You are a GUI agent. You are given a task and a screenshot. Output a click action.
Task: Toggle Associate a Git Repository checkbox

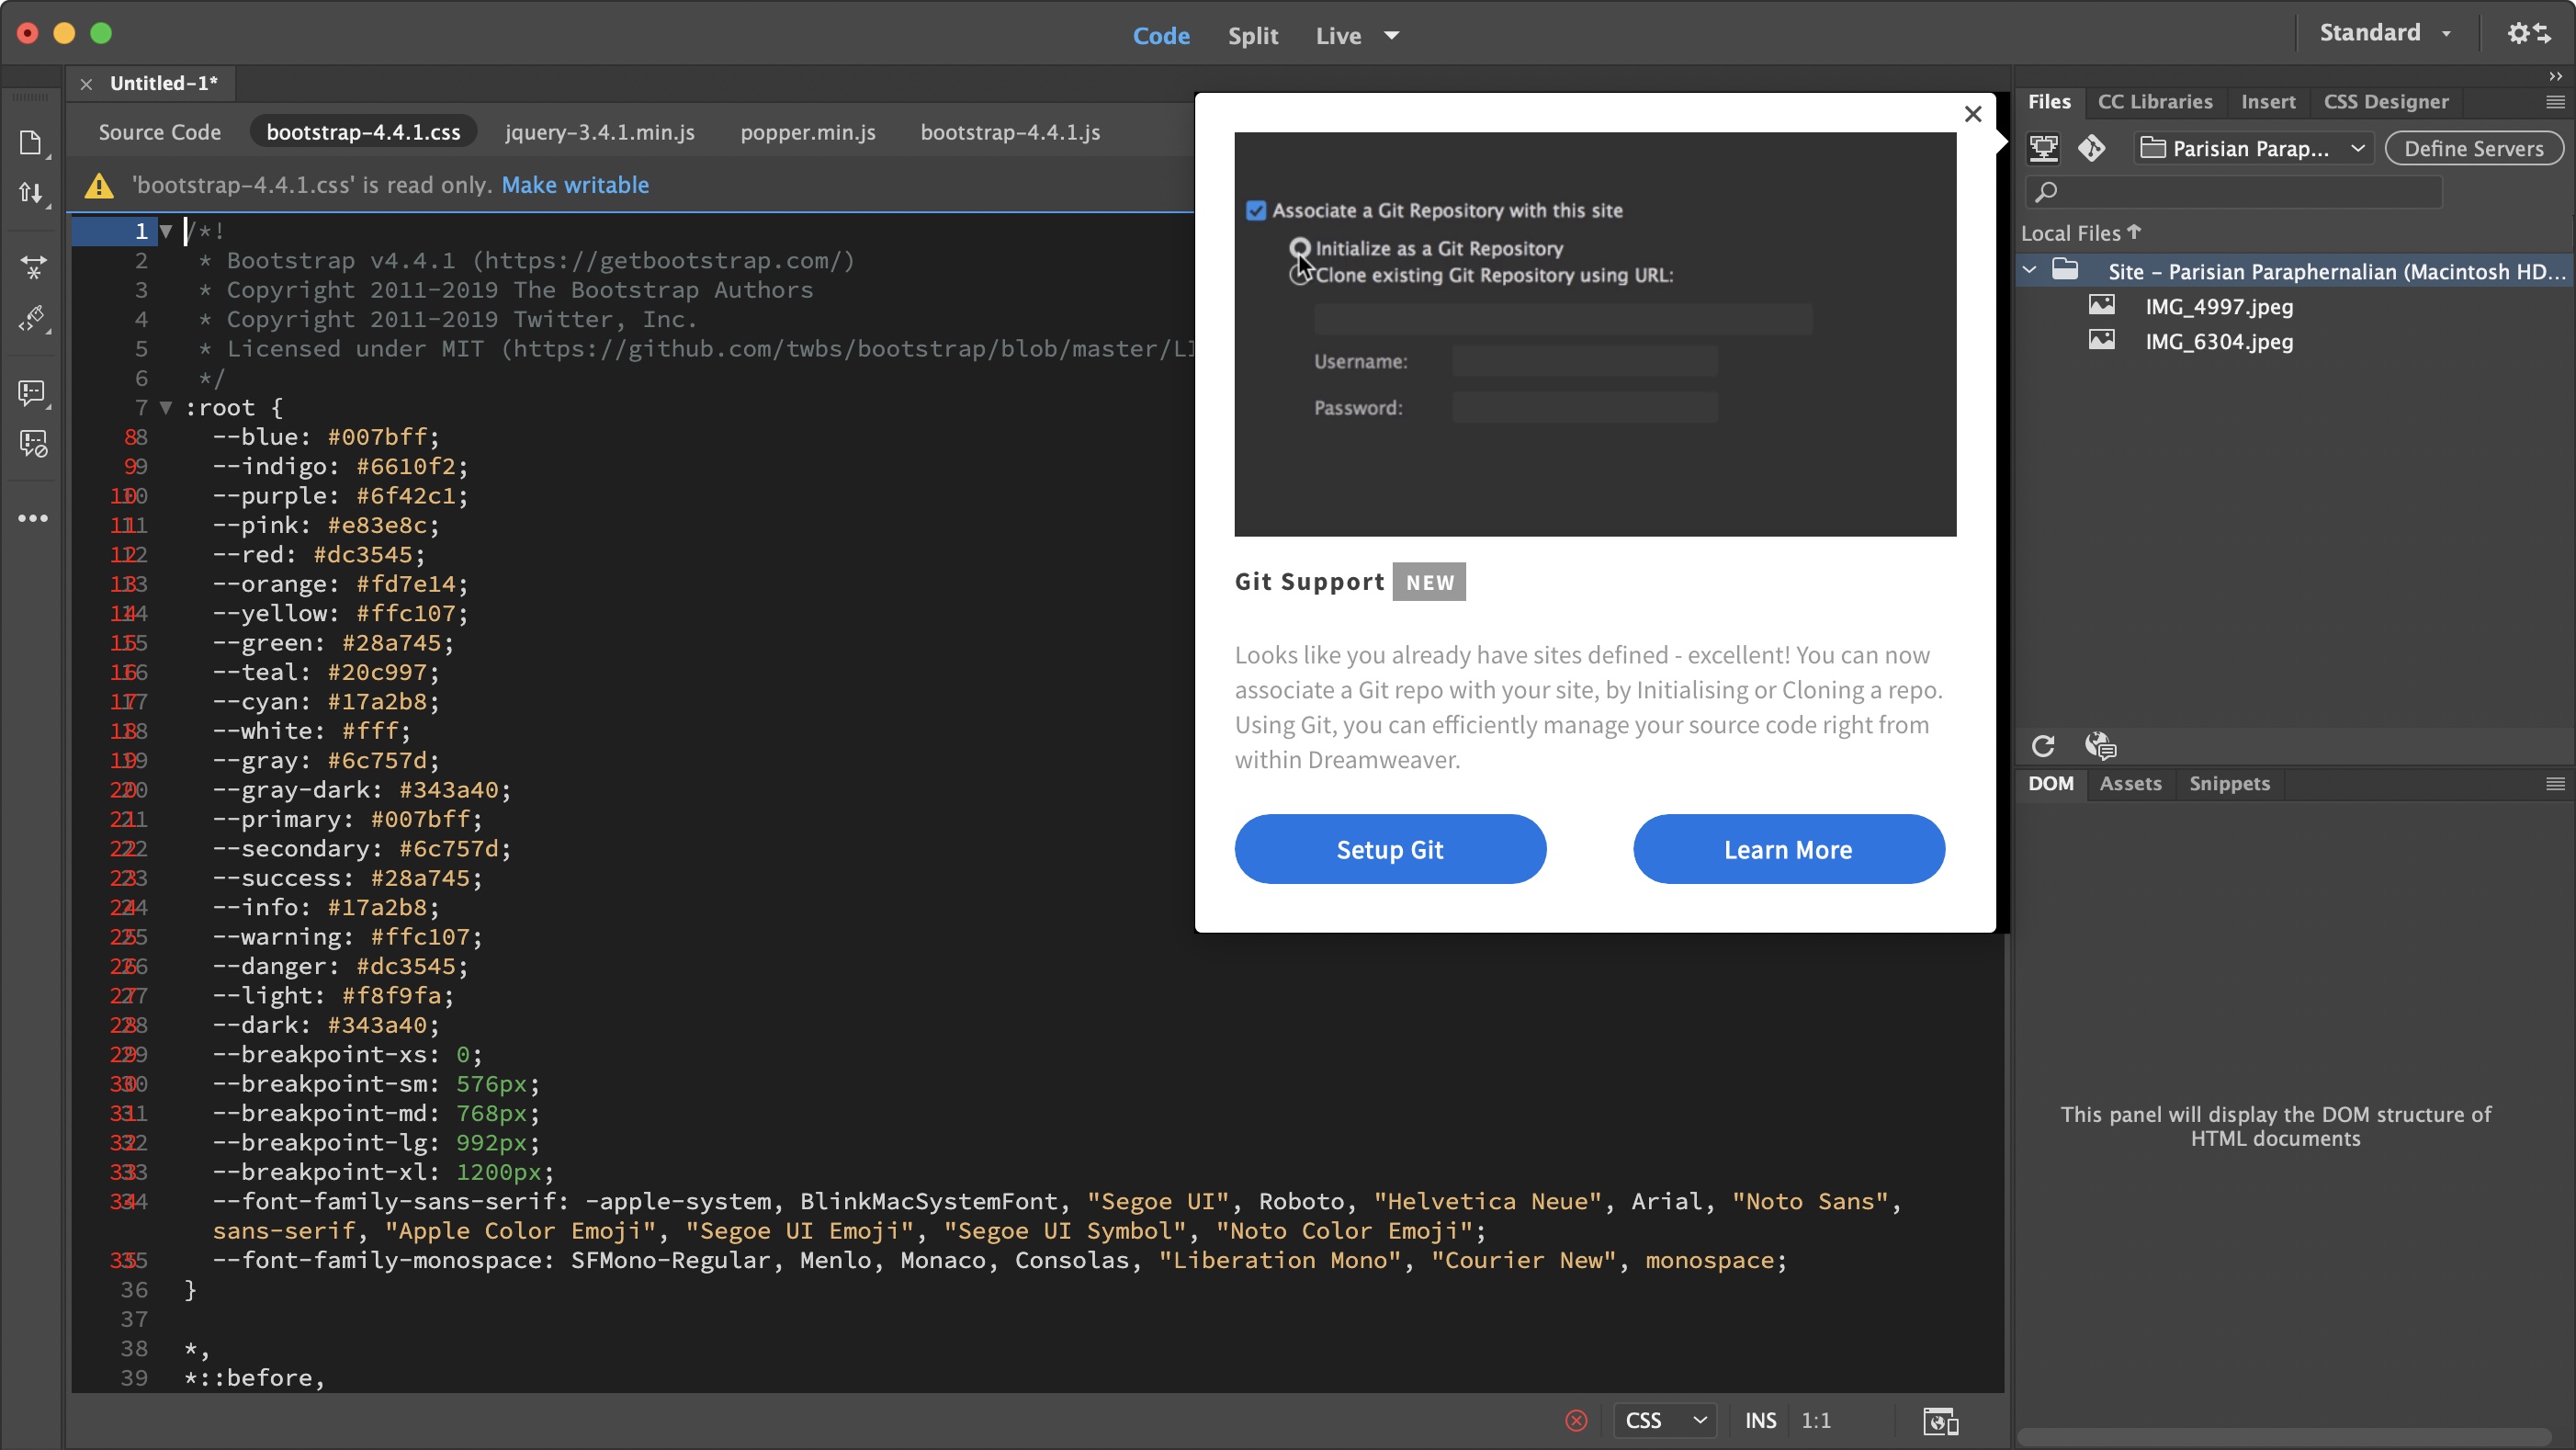coord(1256,210)
